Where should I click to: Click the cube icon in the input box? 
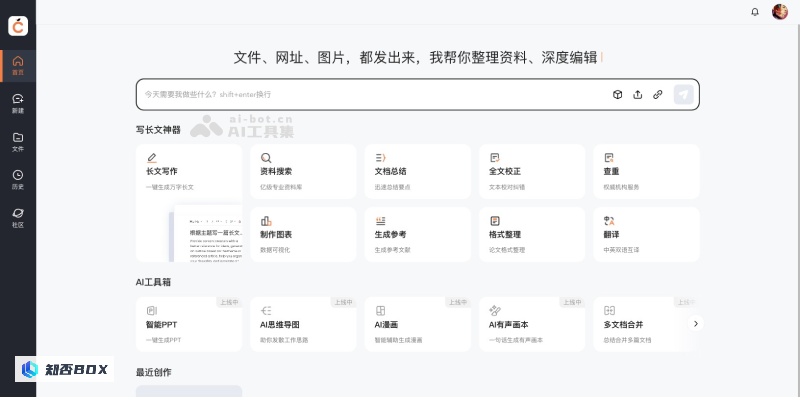tap(617, 94)
